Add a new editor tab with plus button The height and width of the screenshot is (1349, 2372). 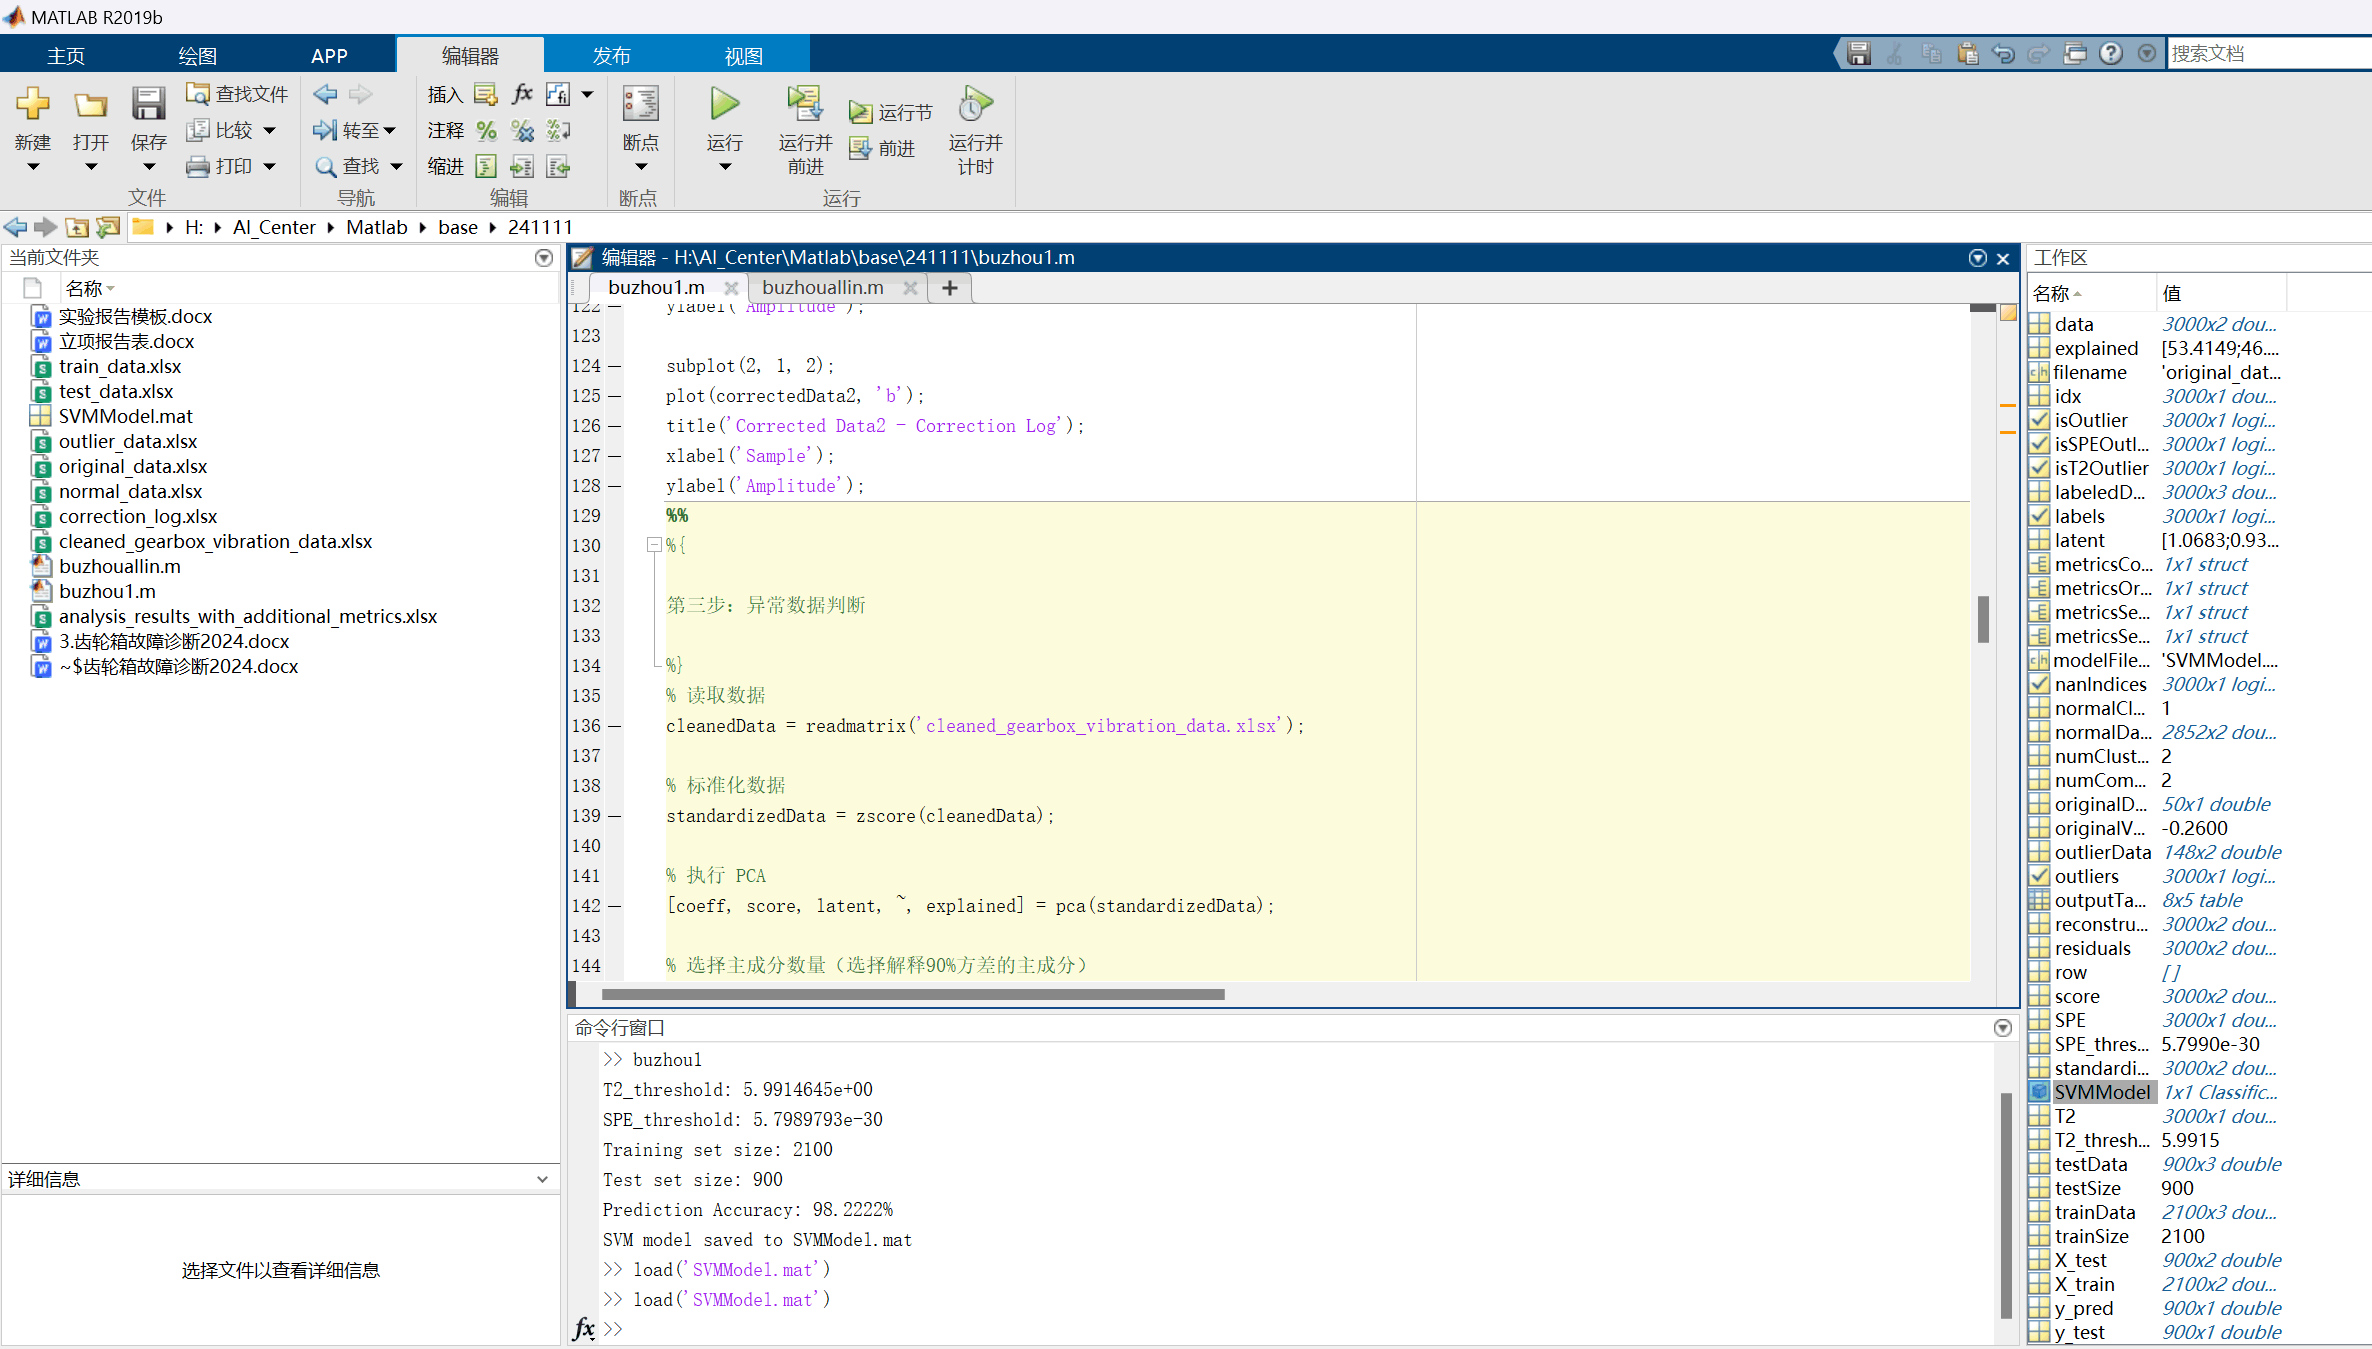click(950, 288)
